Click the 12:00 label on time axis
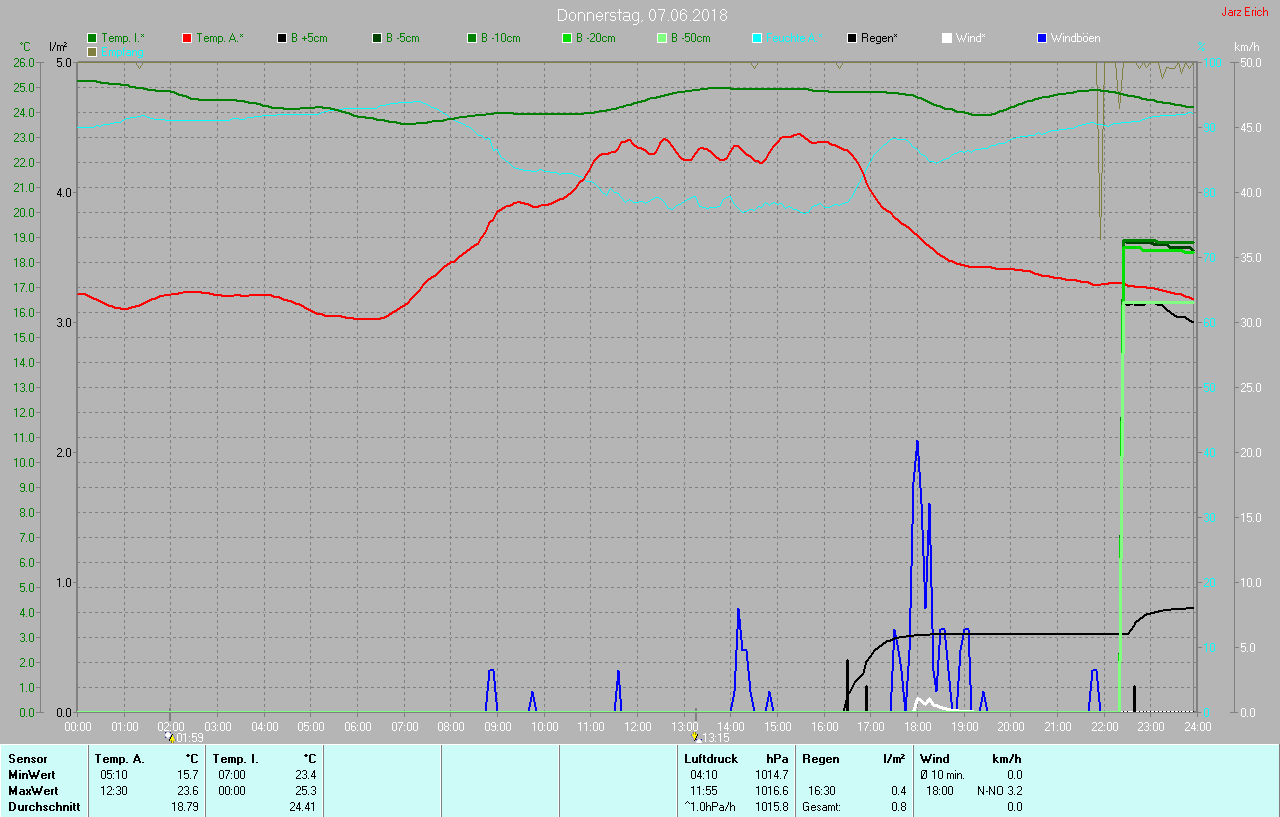The height and width of the screenshot is (817, 1280). tap(638, 727)
